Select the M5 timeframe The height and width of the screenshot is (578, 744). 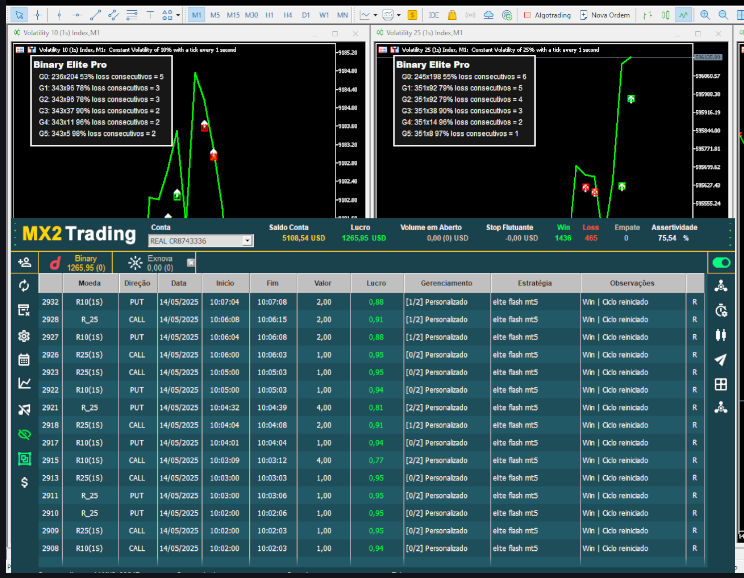(x=215, y=15)
